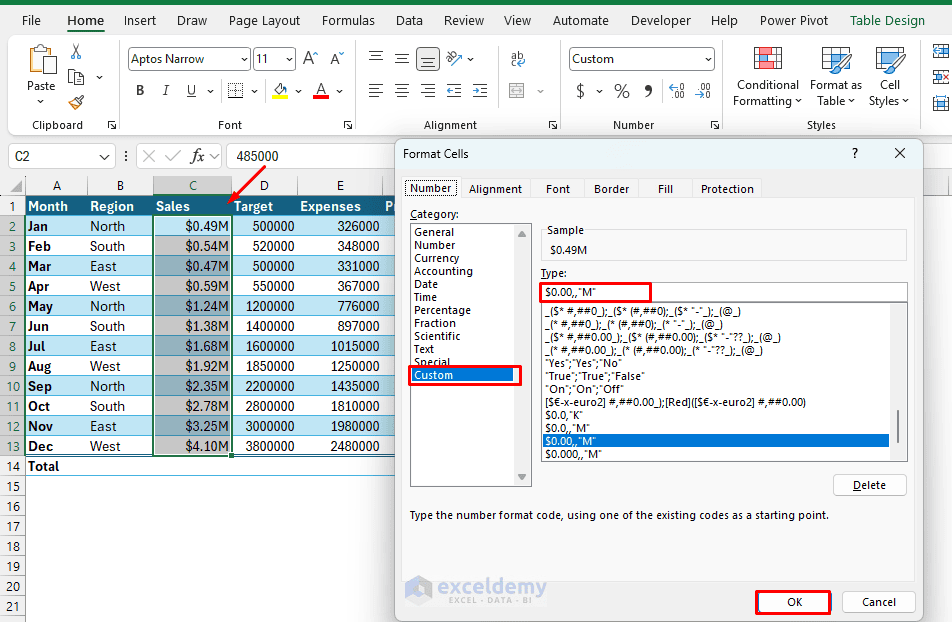
Task: Click Decrease Decimal icon
Action: (x=704, y=91)
